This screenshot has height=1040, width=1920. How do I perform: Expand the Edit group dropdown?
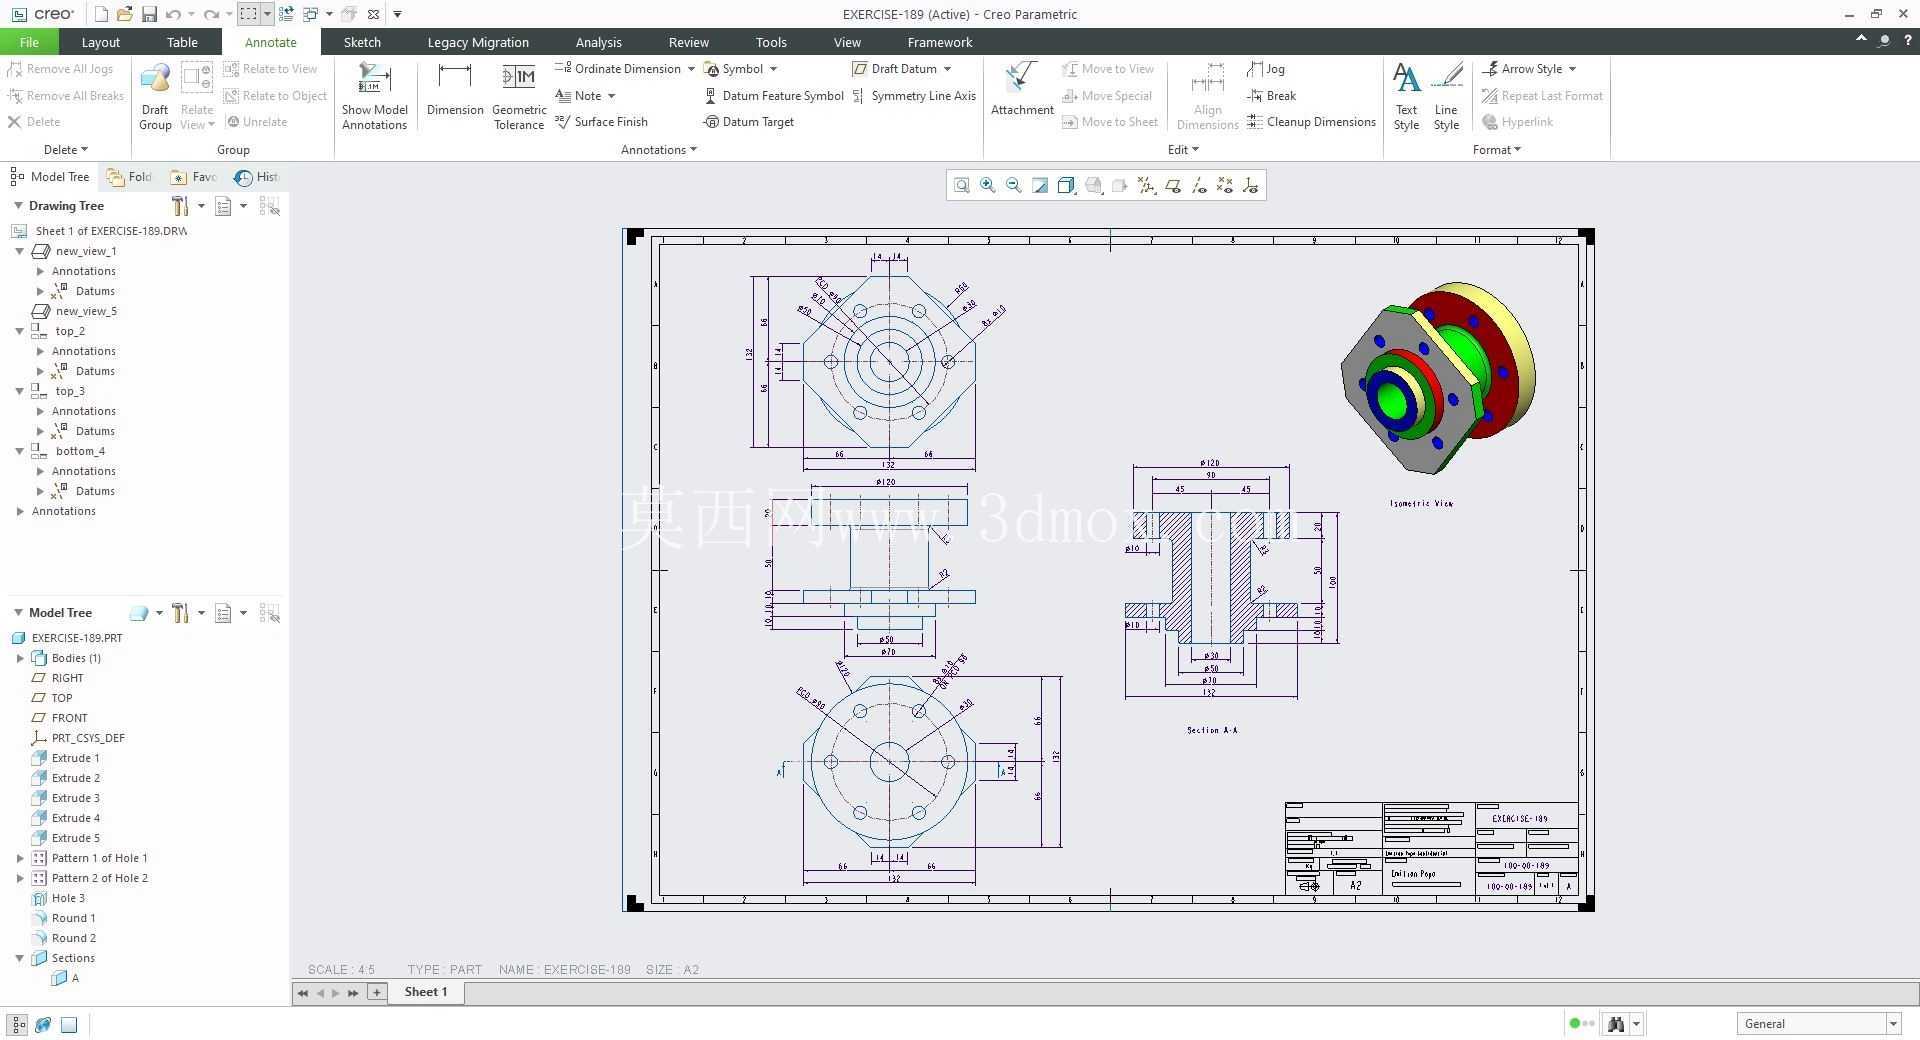1183,150
